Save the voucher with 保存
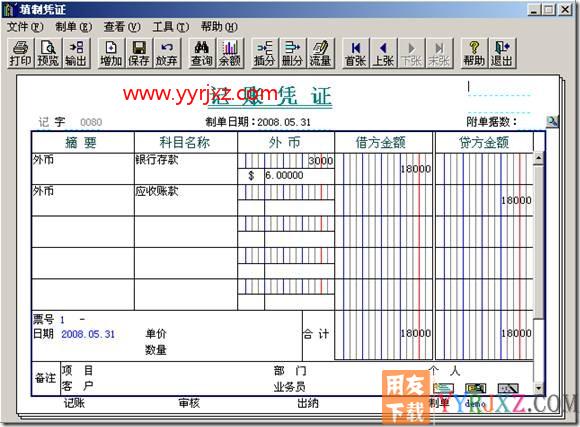This screenshot has width=580, height=427. (x=139, y=53)
